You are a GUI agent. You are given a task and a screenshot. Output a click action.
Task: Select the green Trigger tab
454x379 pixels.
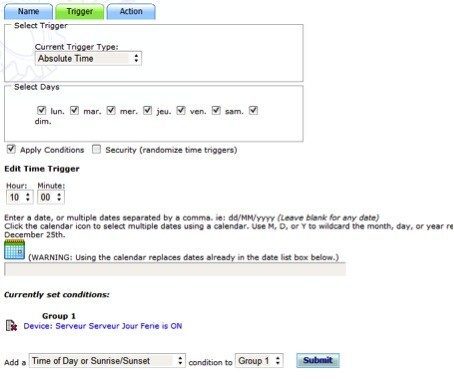[x=80, y=12]
